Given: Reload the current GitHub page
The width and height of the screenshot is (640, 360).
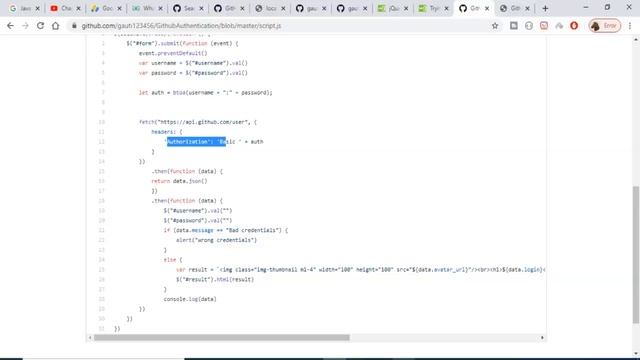Looking at the screenshot, I should pyautogui.click(x=40, y=26).
